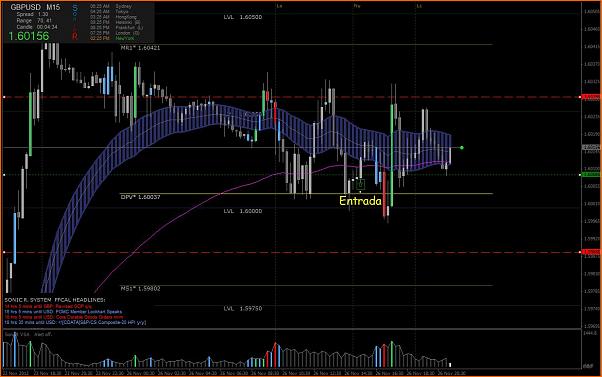Select the London session clock row
This screenshot has height=377, width=602.
tap(115, 33)
